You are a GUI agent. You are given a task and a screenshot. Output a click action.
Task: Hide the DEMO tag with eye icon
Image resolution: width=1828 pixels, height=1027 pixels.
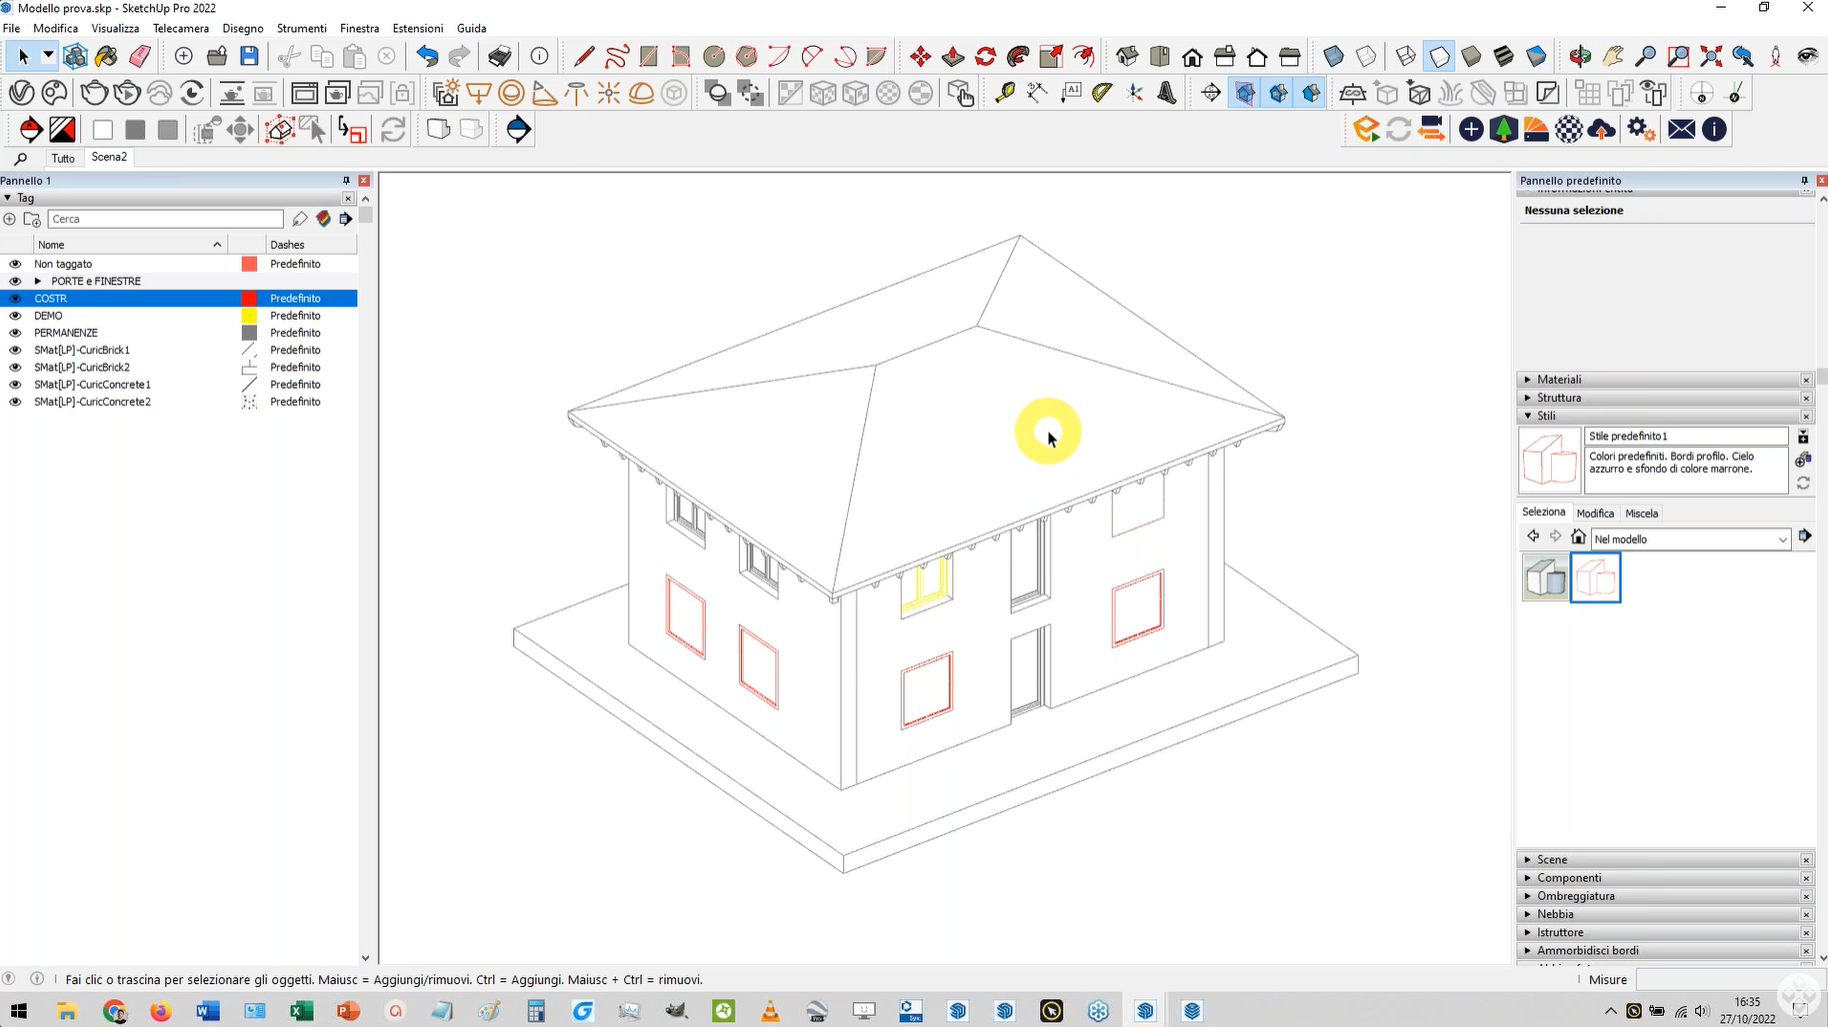point(15,316)
